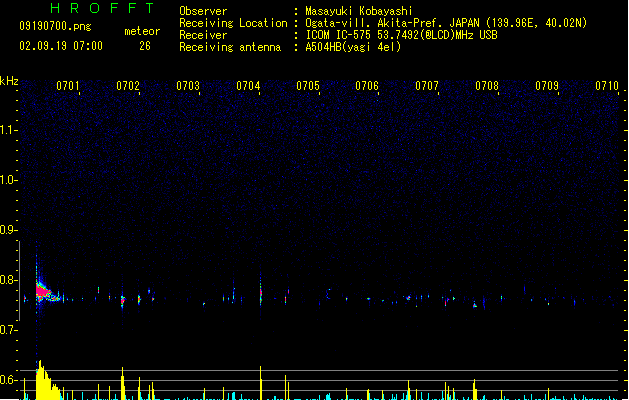Image resolution: width=629 pixels, height=400 pixels.
Task: Click the 0703 time marker
Action: click(x=188, y=85)
